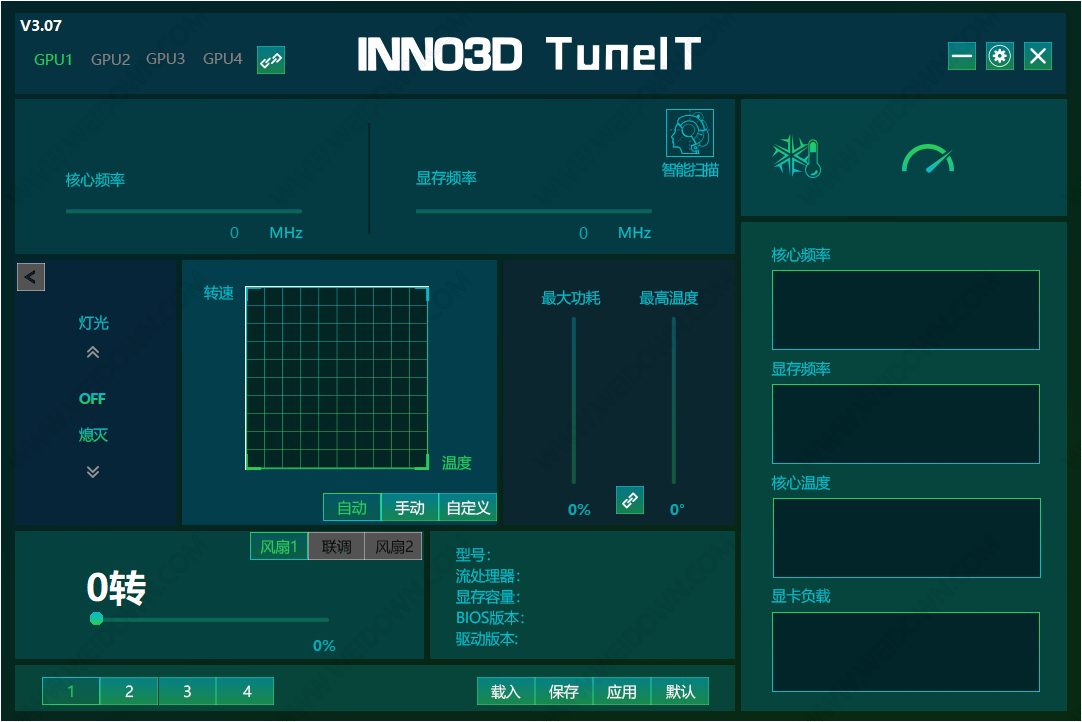Minimize the TuneIT window
Screen dimensions: 1082x722
point(961,56)
